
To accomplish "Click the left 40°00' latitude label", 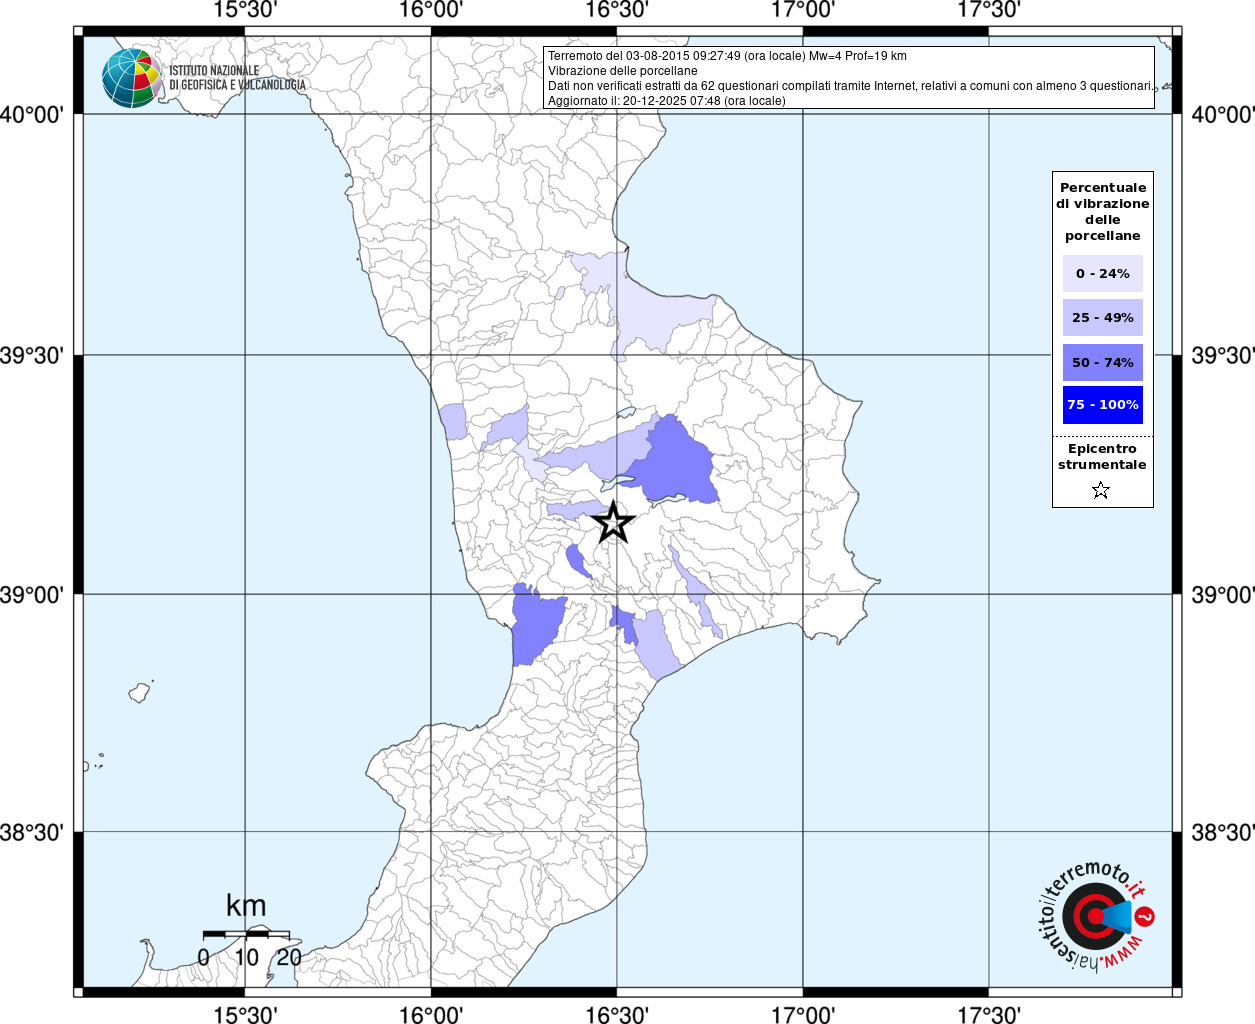I will pos(32,114).
